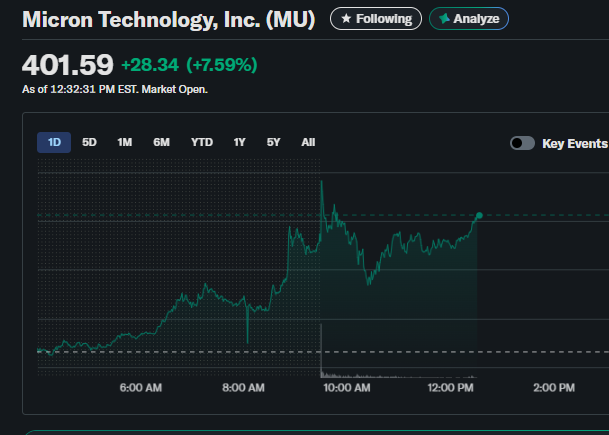Click the 2:00 PM axis label
The image size is (609, 435).
(x=554, y=388)
